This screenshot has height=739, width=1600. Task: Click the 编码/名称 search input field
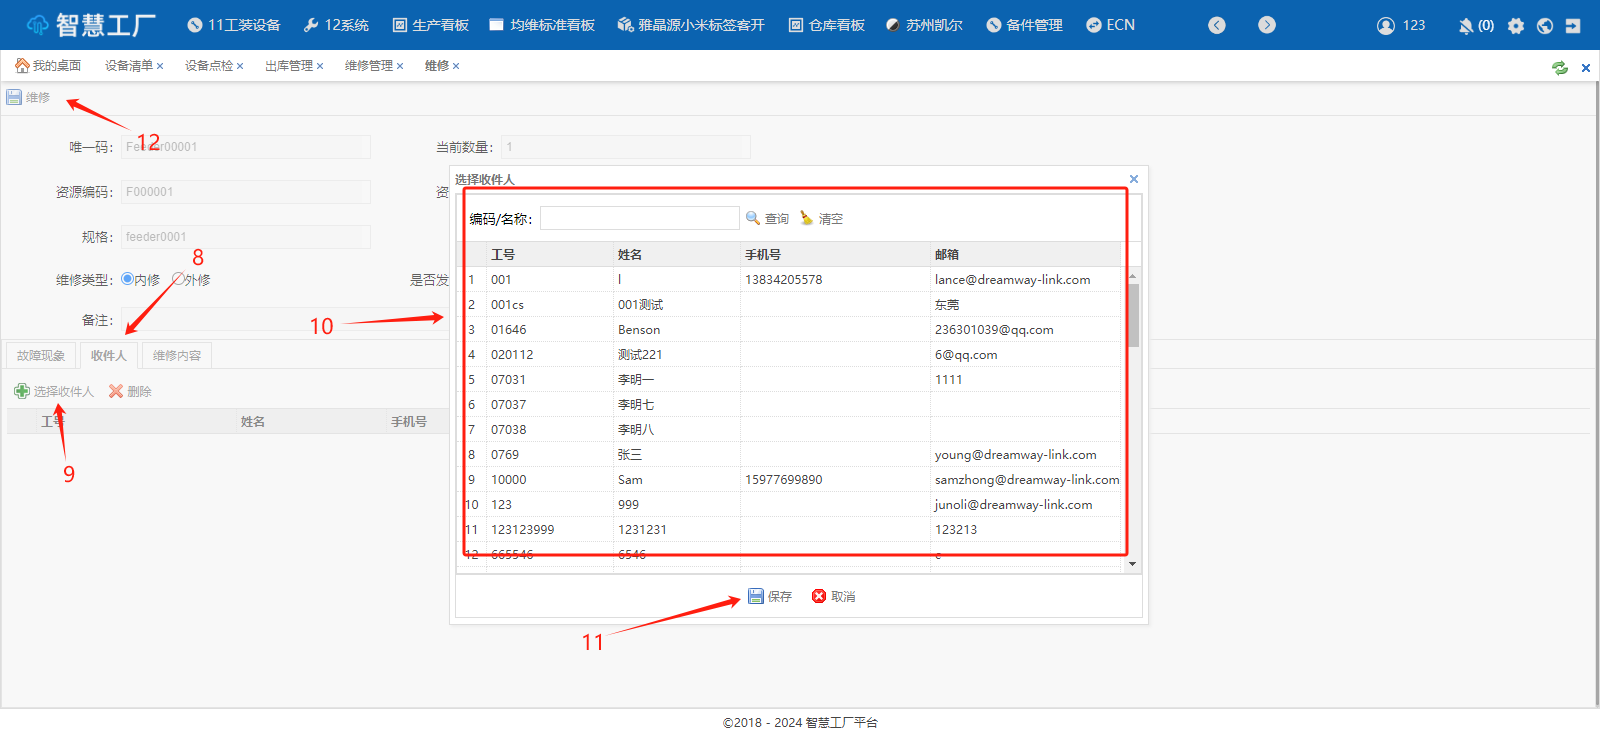[x=639, y=218]
